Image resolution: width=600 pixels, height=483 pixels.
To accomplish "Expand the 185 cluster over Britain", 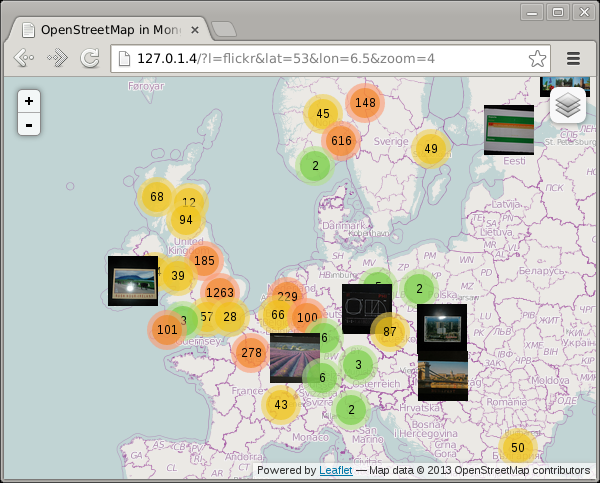I will [x=204, y=261].
